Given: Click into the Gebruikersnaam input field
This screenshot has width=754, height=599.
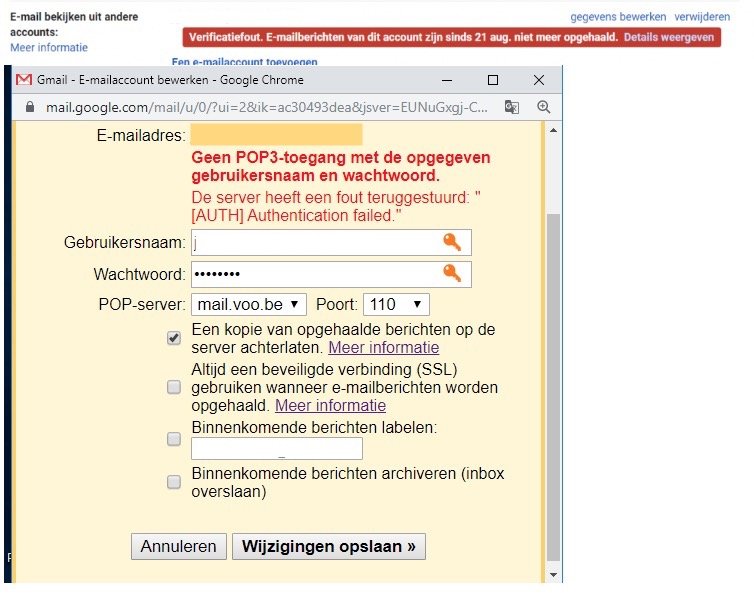Looking at the screenshot, I should tap(331, 242).
